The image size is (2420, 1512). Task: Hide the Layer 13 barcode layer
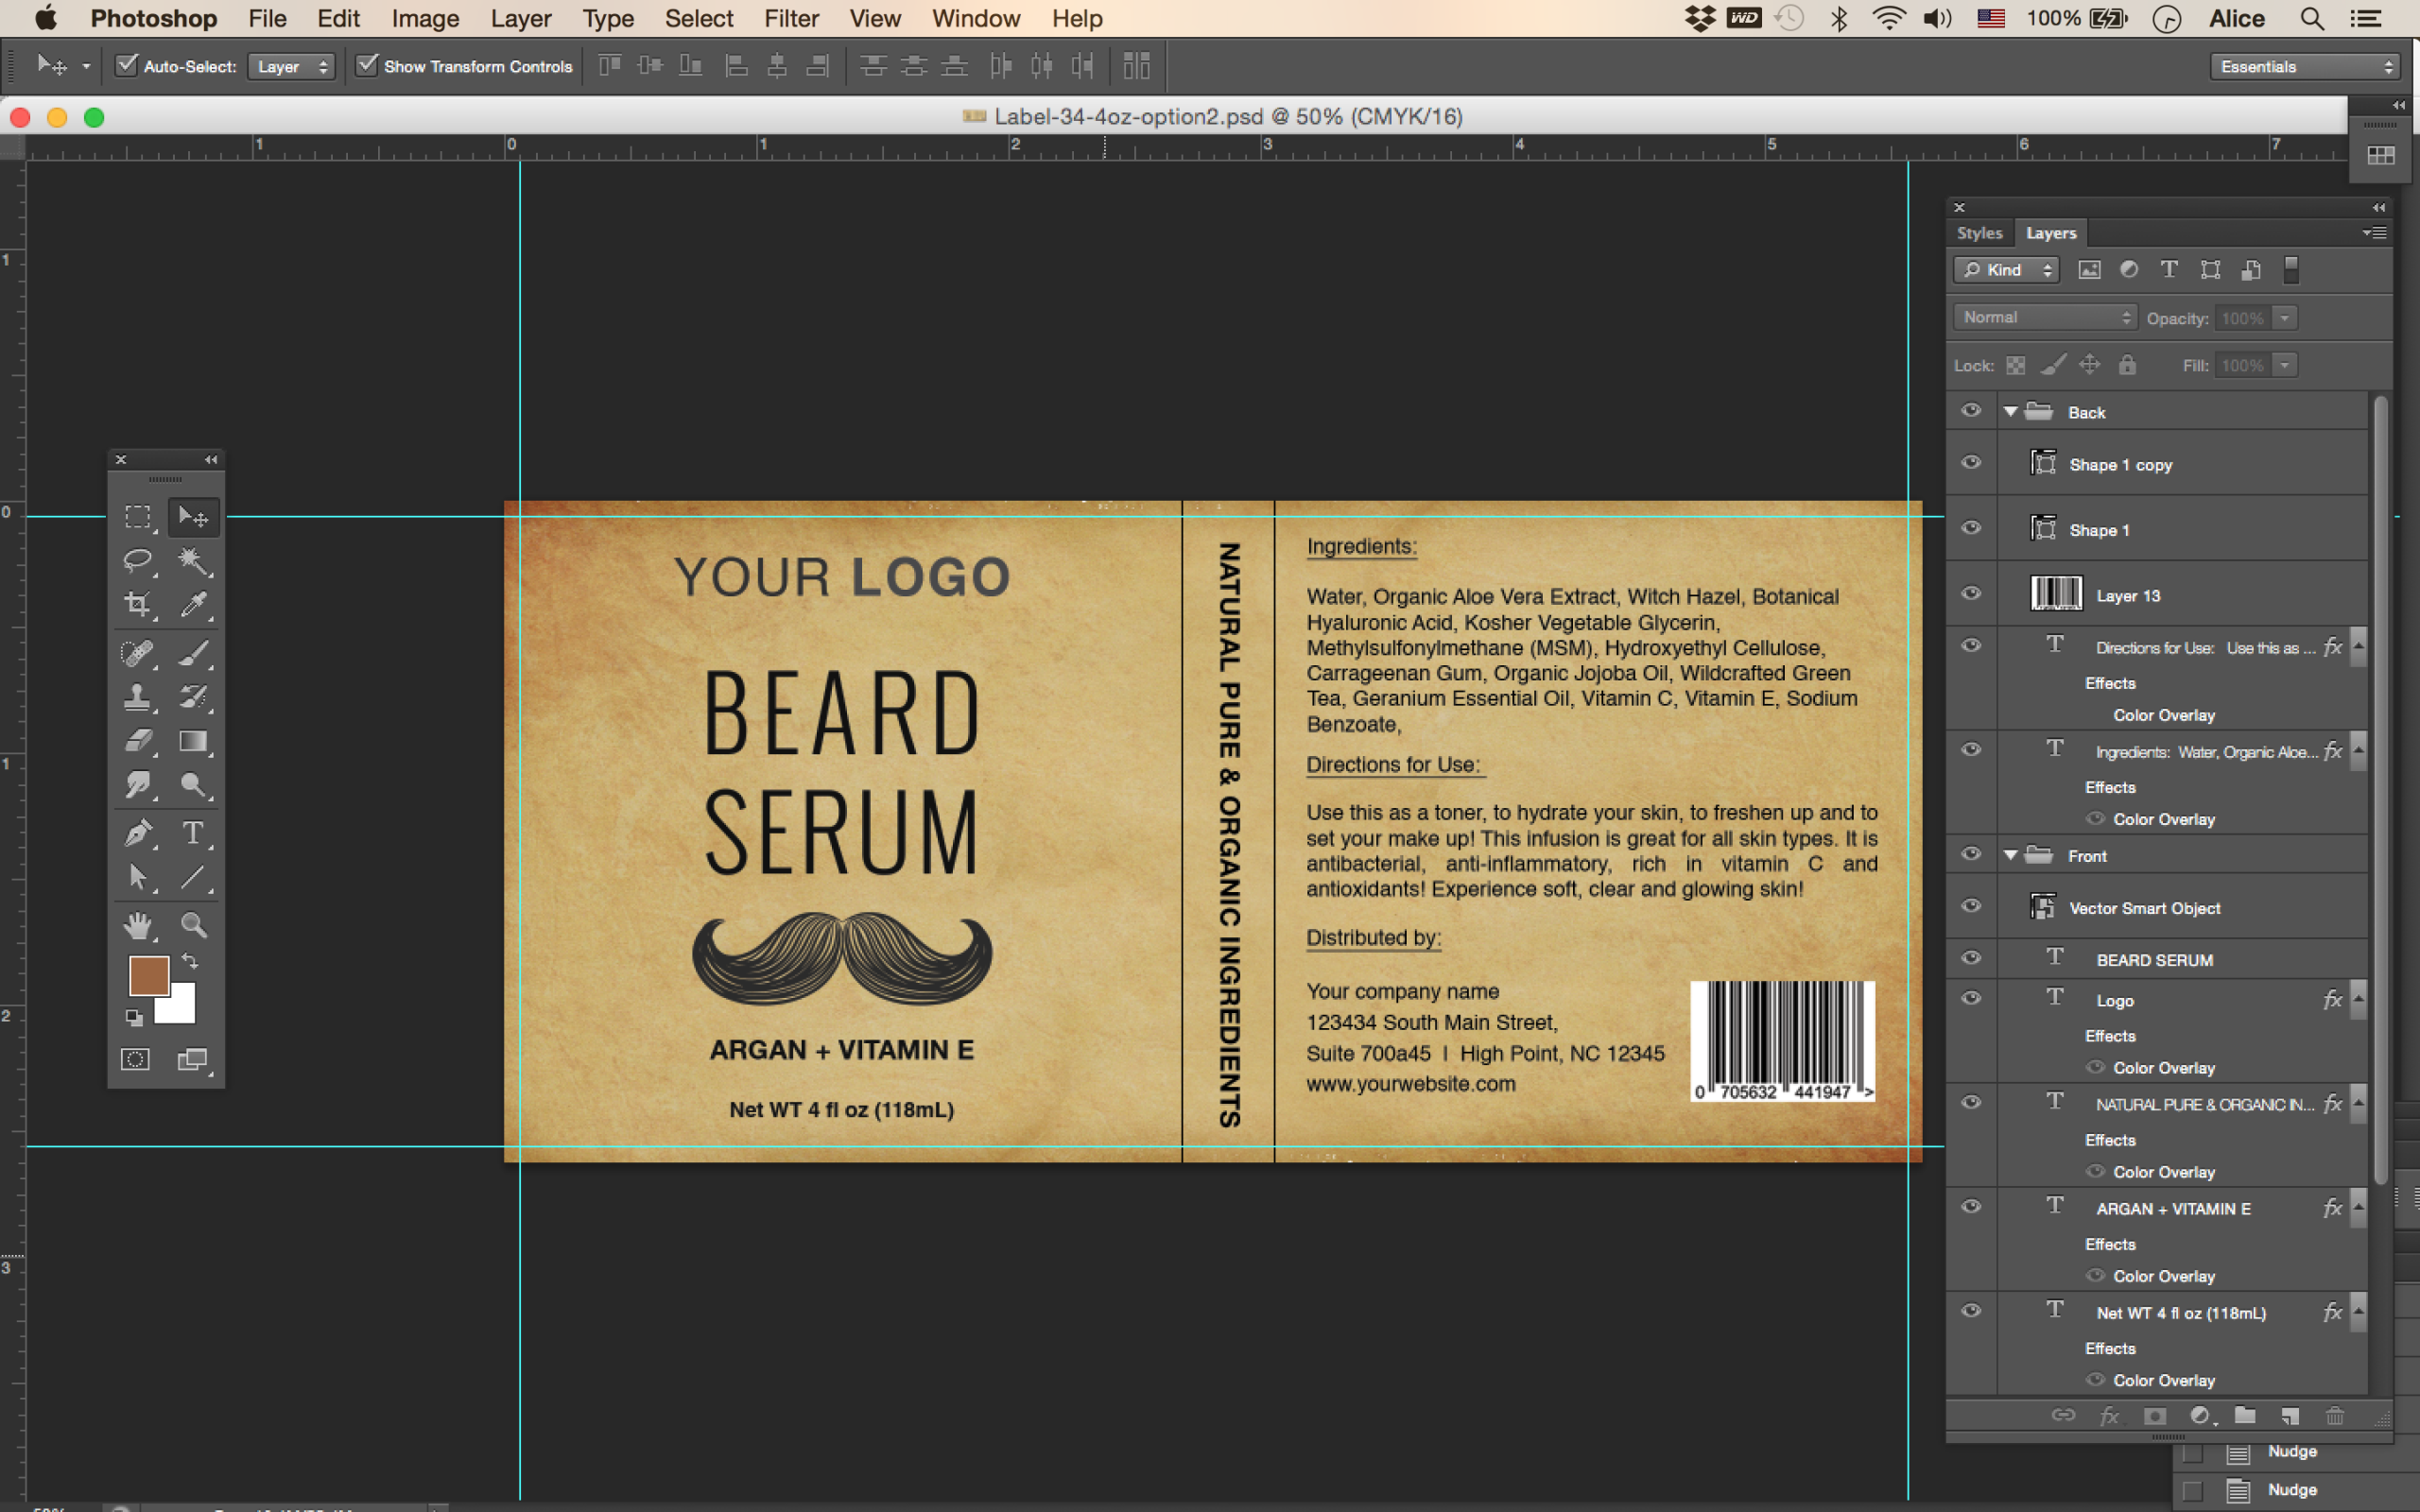tap(1970, 593)
